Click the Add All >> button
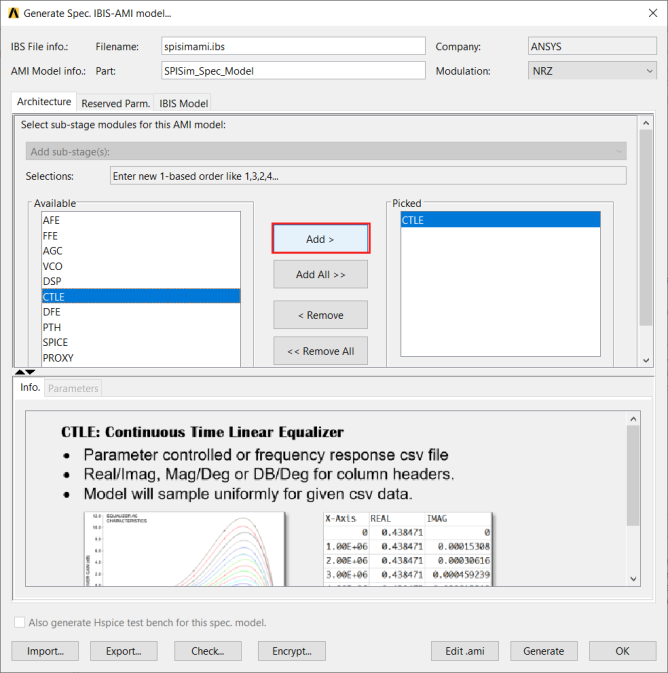 point(321,274)
